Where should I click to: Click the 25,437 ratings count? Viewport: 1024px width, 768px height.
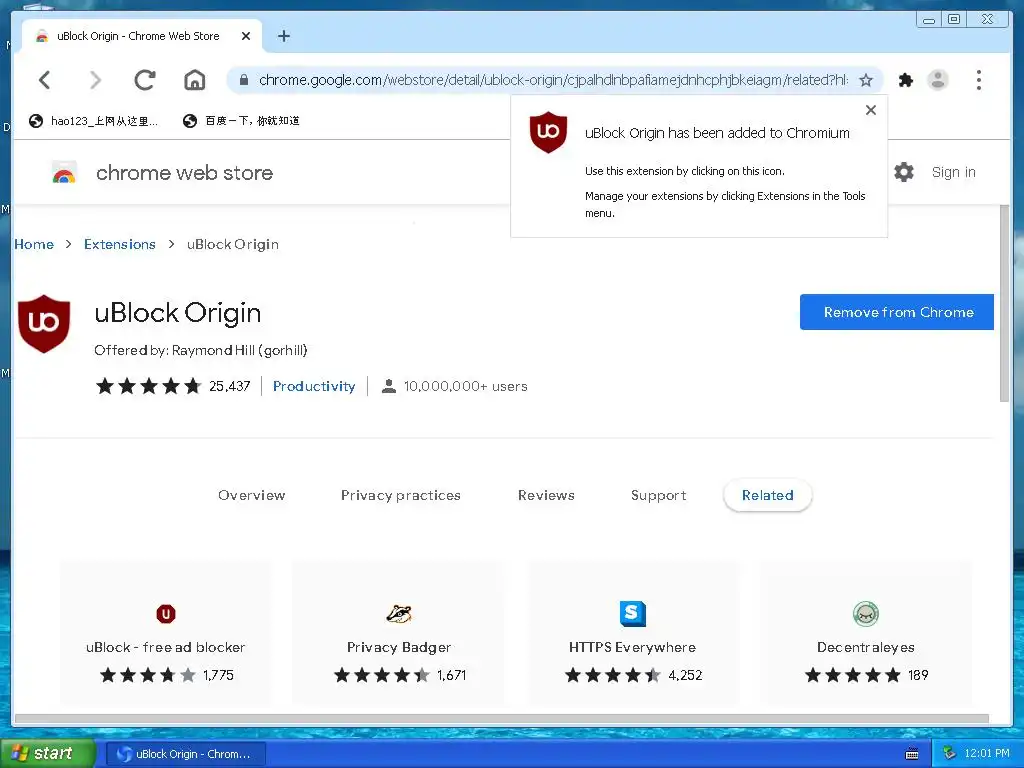(230, 386)
